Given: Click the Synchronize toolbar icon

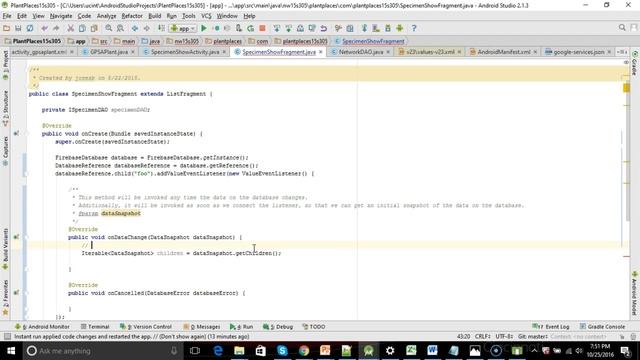Looking at the screenshot, I should click(x=30, y=28).
